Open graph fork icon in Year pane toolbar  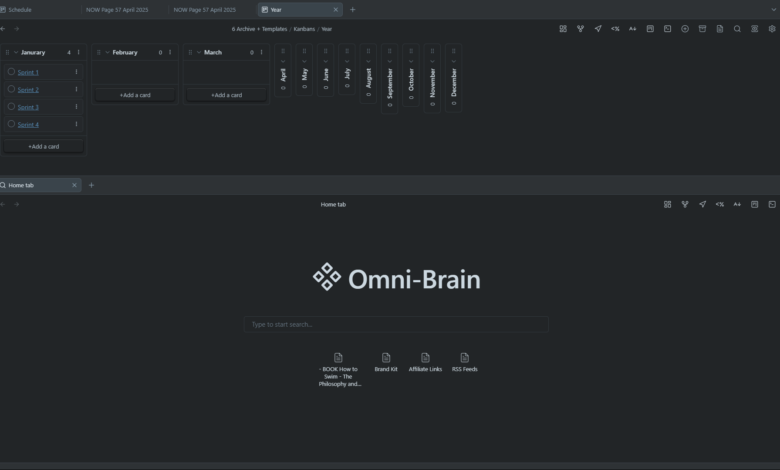click(x=580, y=29)
